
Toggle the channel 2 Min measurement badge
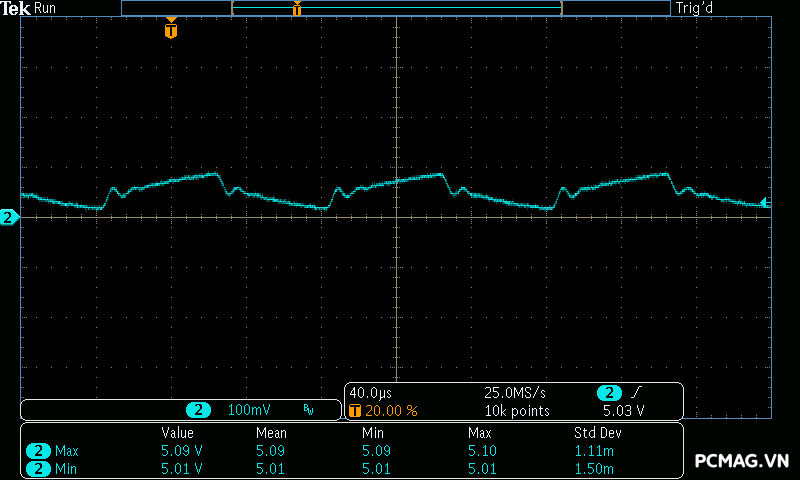[x=39, y=467]
